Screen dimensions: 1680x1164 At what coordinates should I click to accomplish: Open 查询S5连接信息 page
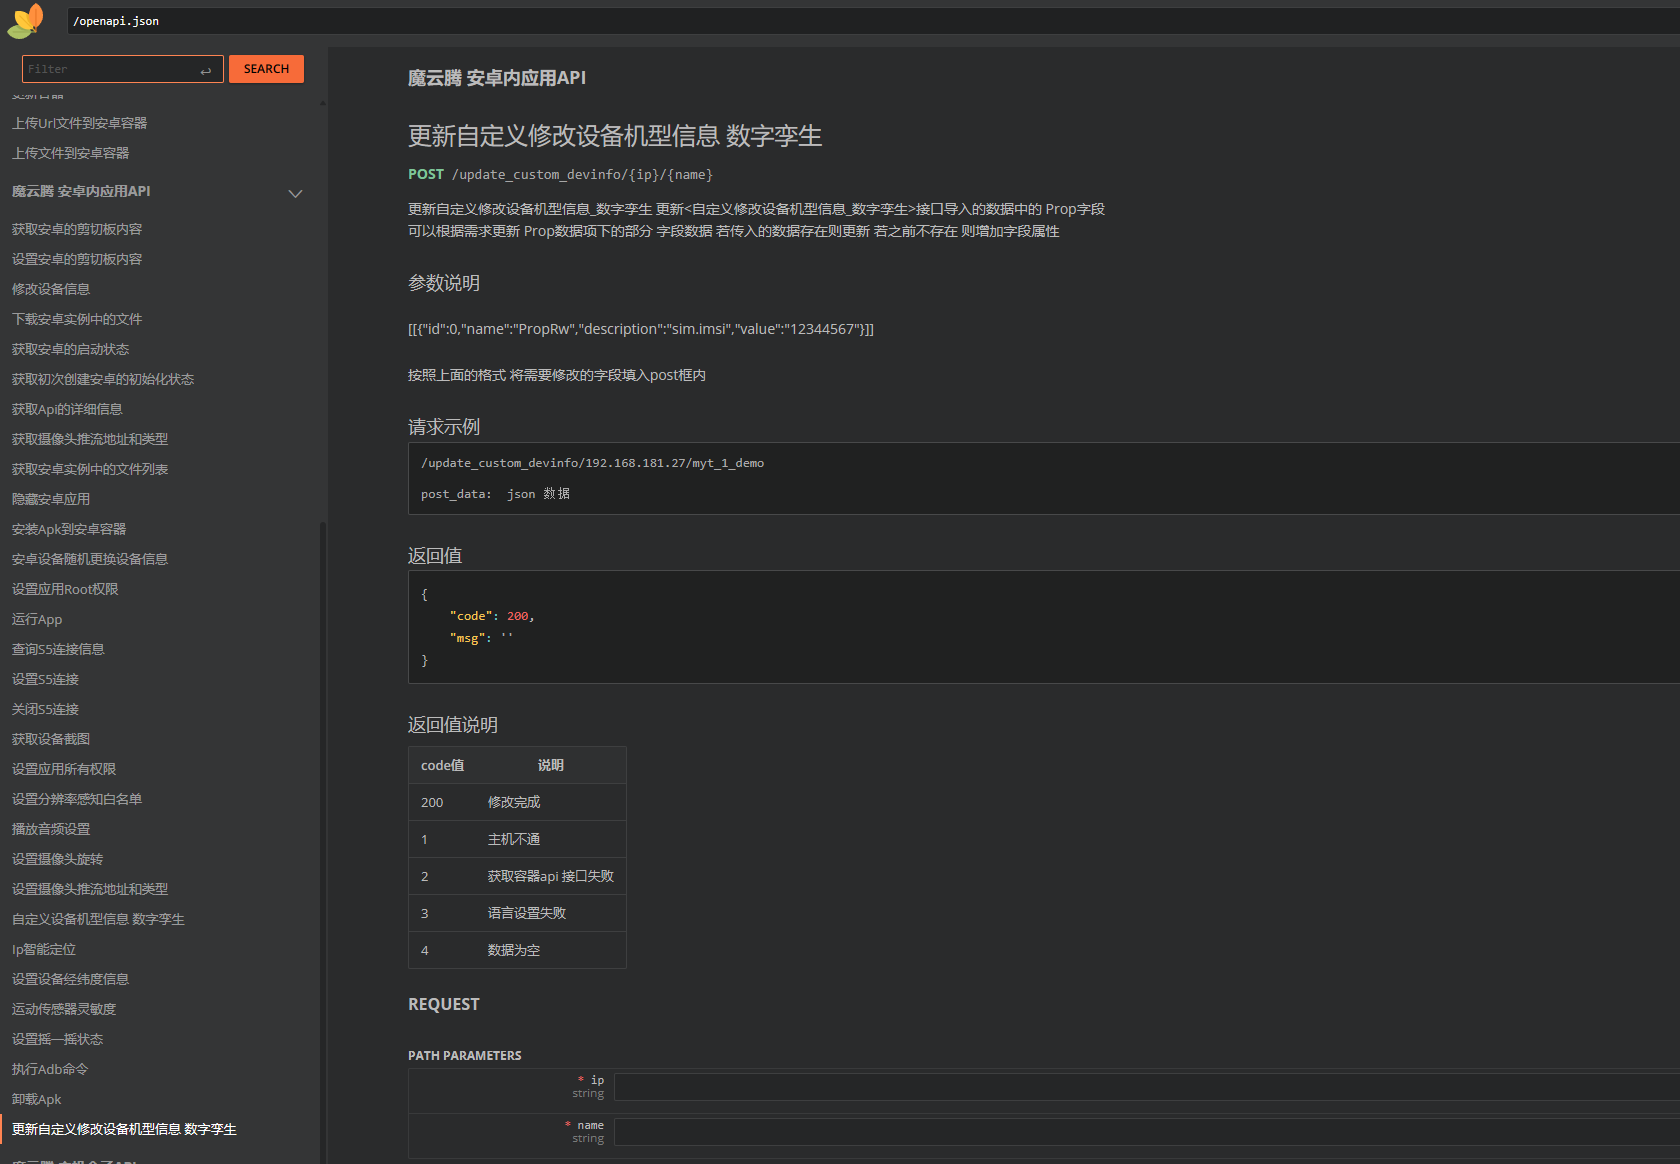(x=57, y=648)
